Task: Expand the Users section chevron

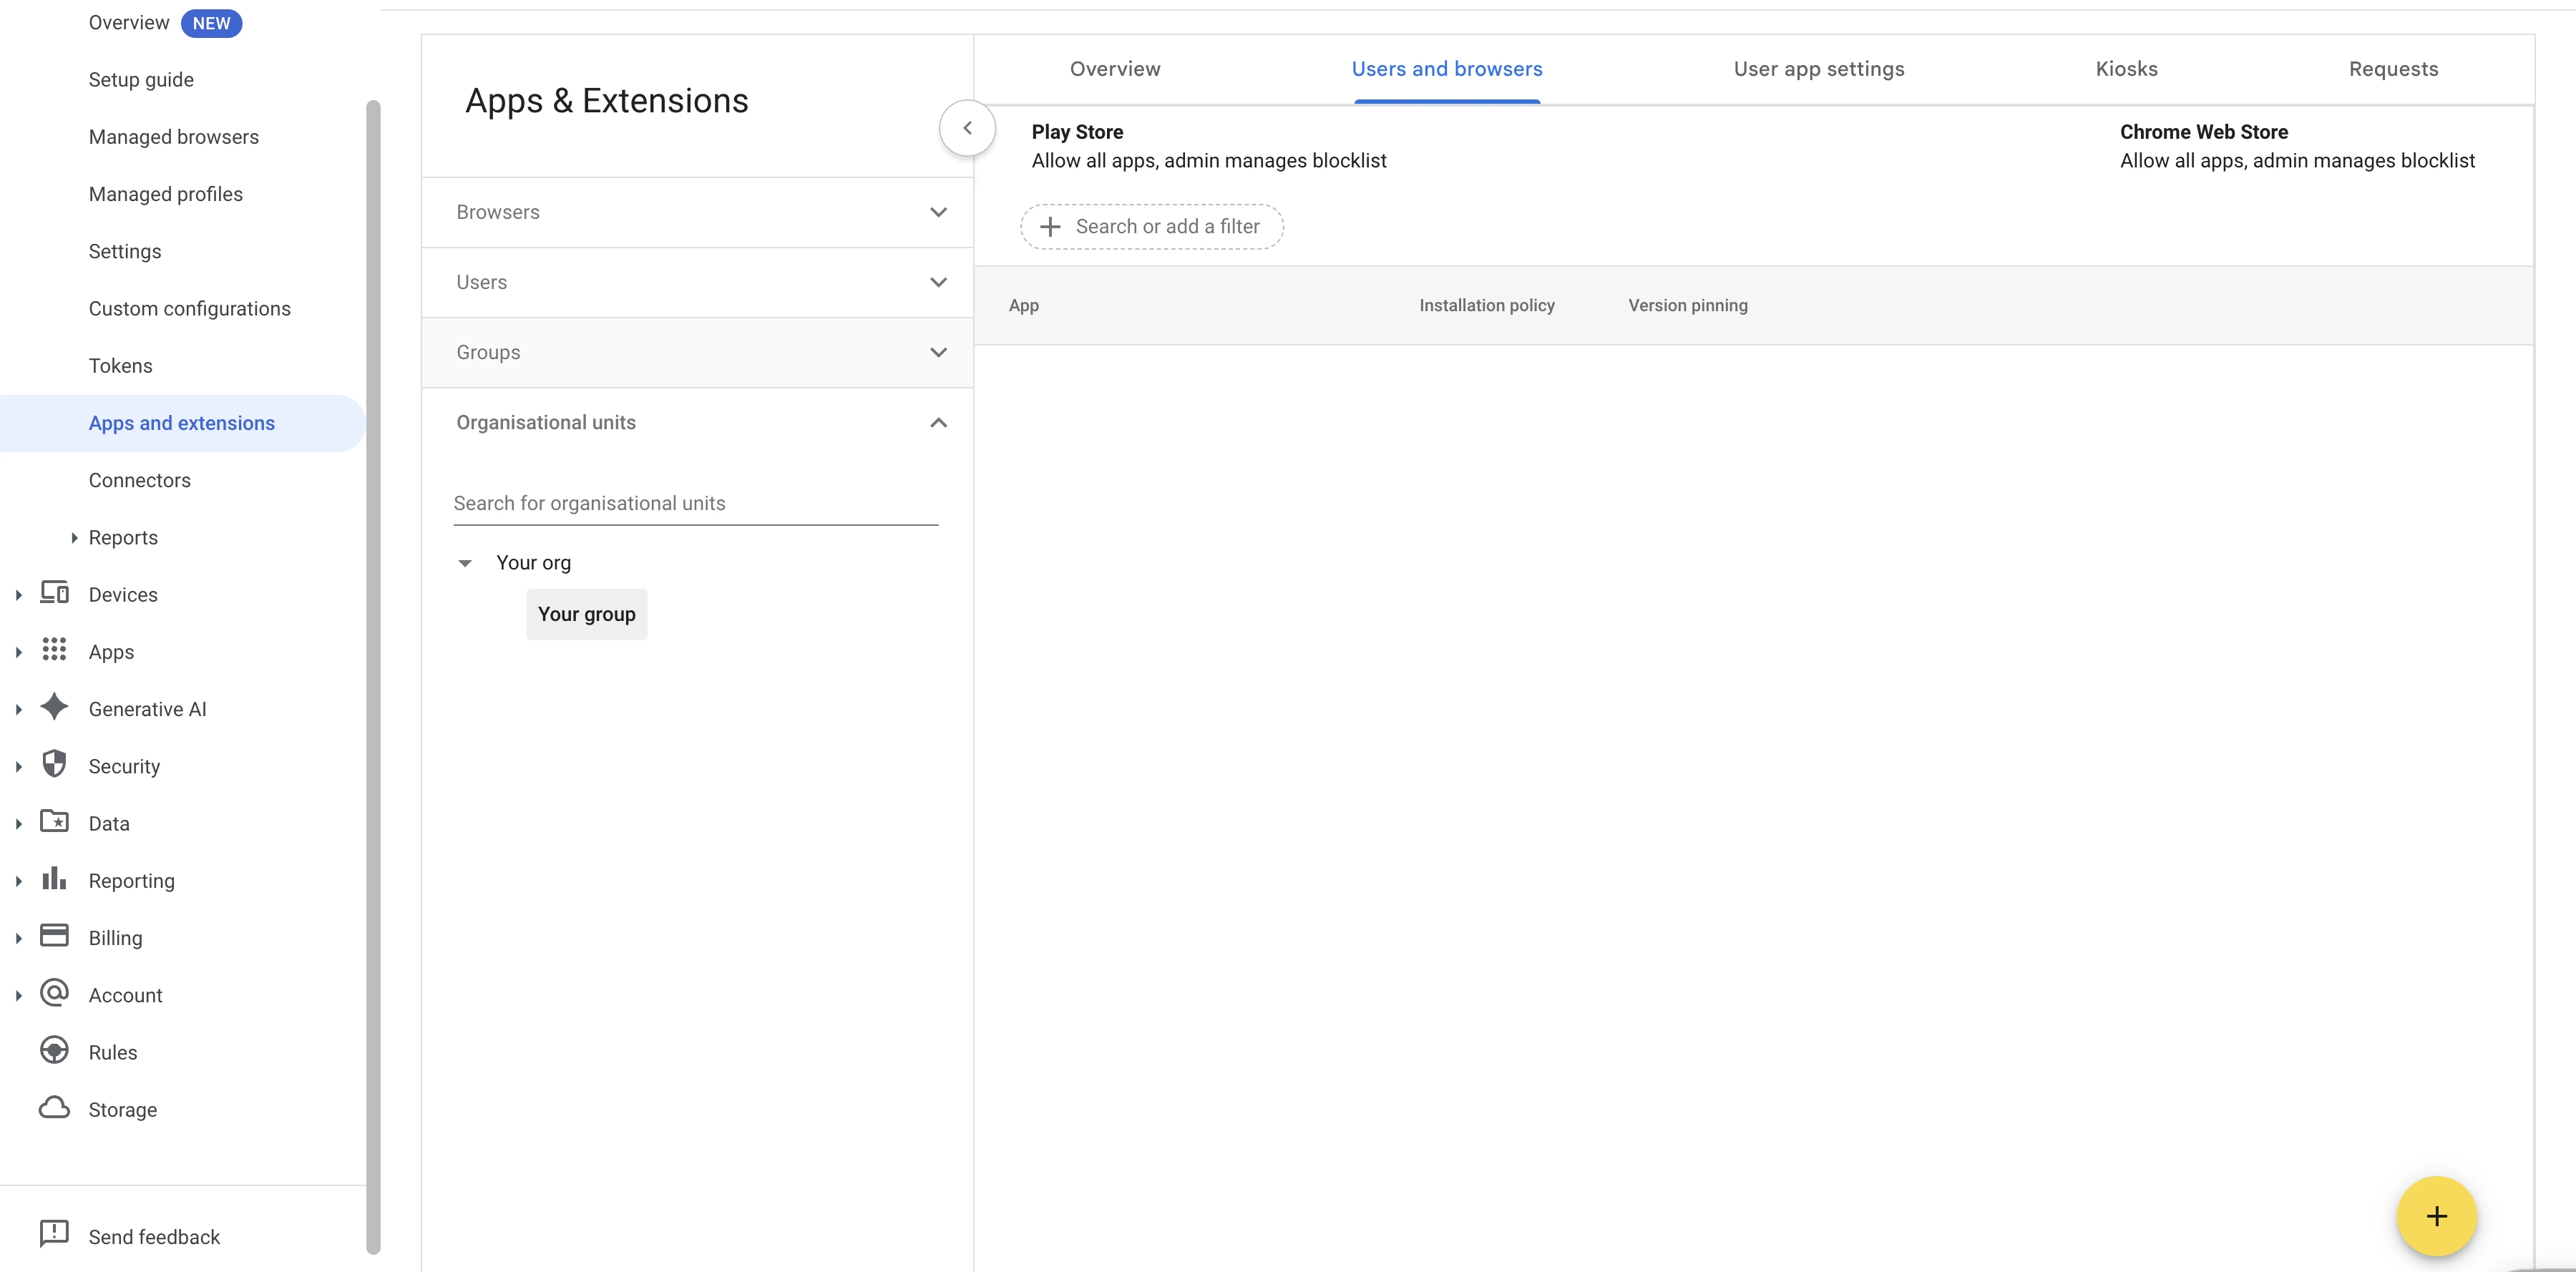Action: point(938,282)
